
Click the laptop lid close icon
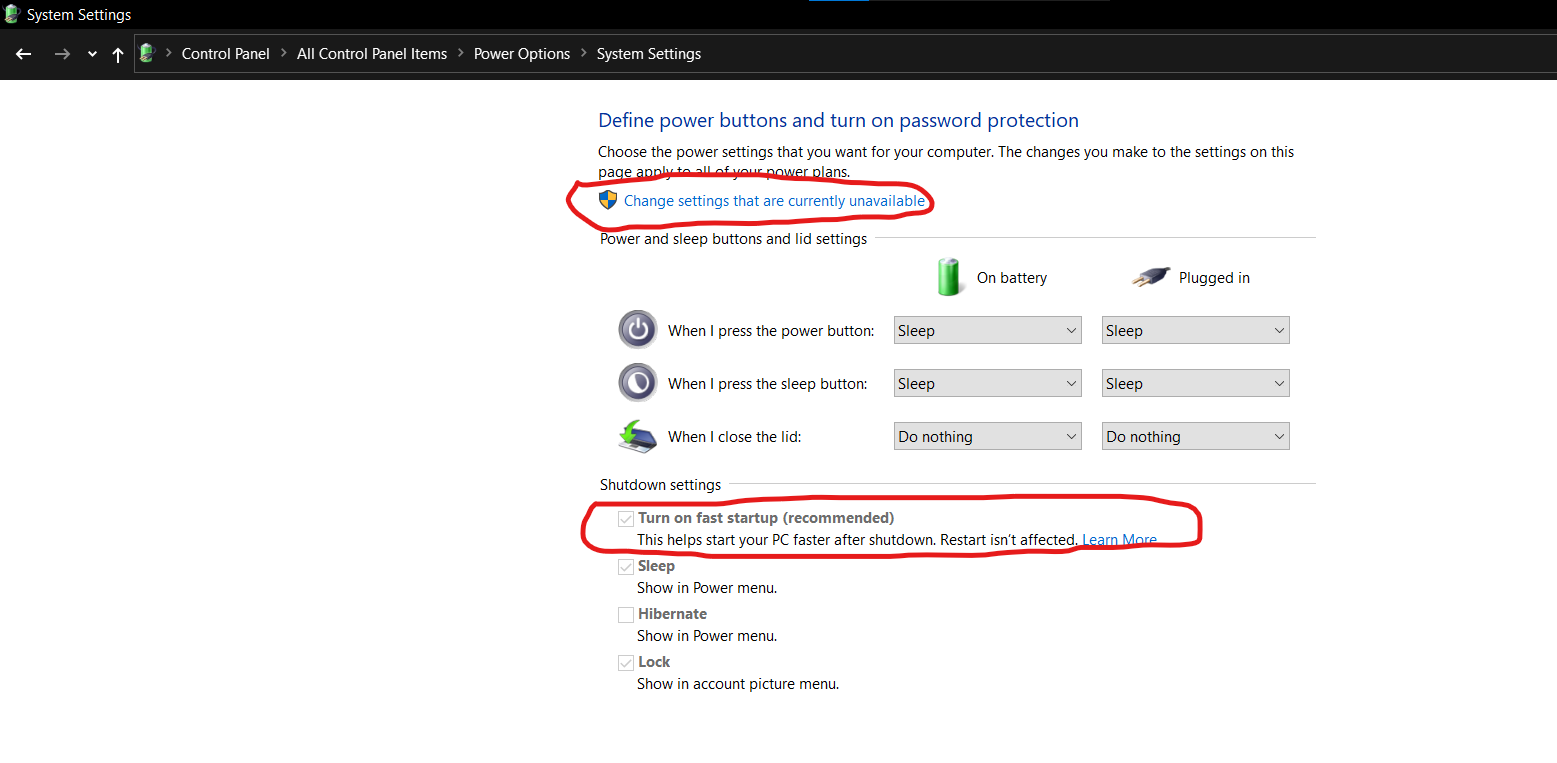[637, 436]
